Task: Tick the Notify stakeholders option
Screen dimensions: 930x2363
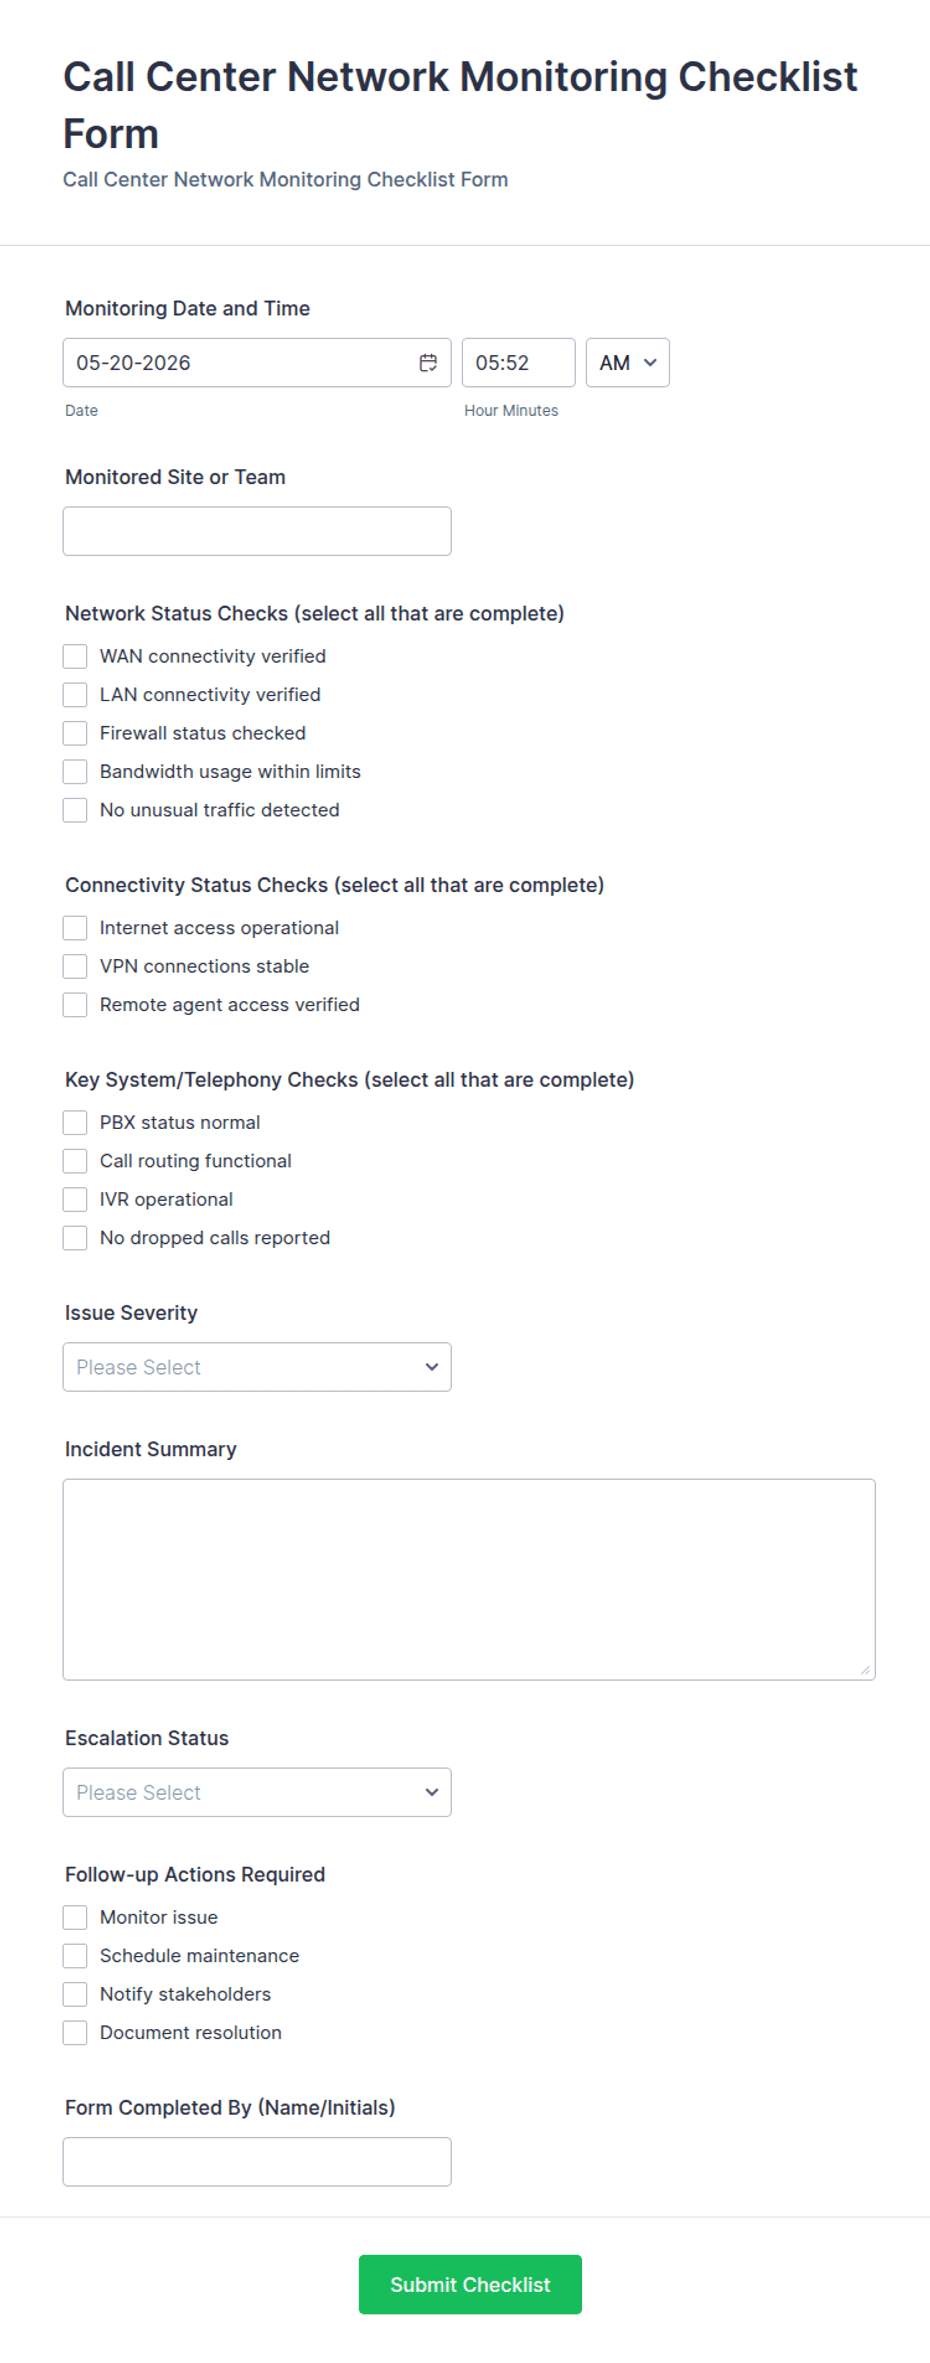Action: pyautogui.click(x=75, y=1994)
